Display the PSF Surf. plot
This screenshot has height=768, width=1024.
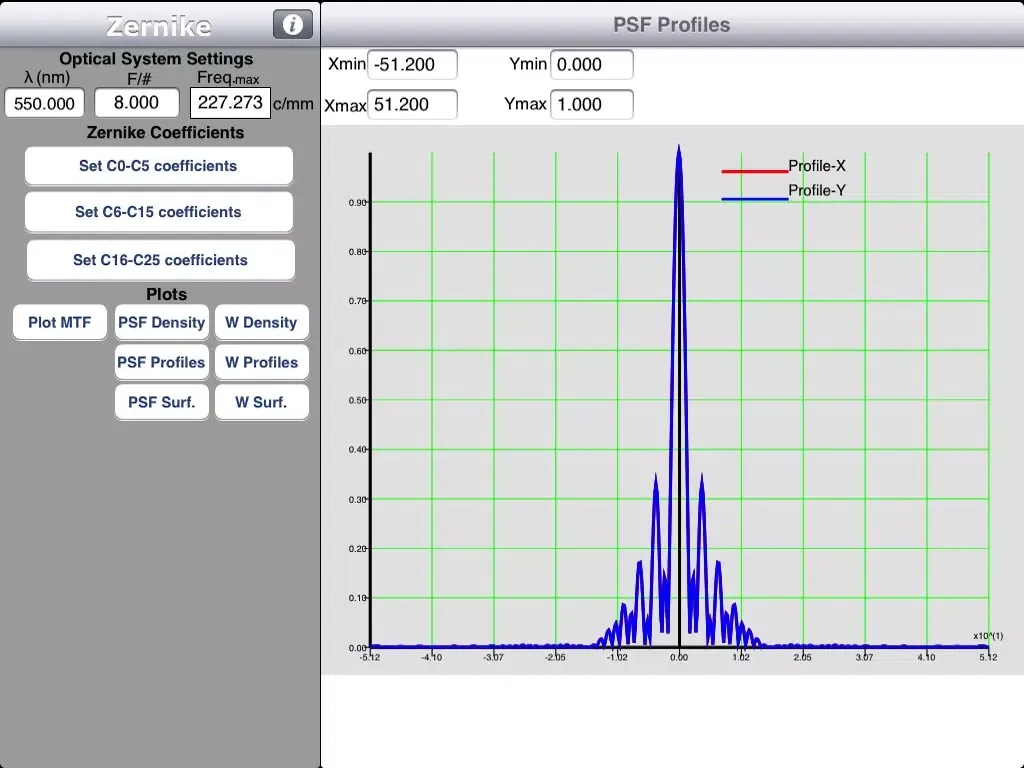pyautogui.click(x=161, y=402)
